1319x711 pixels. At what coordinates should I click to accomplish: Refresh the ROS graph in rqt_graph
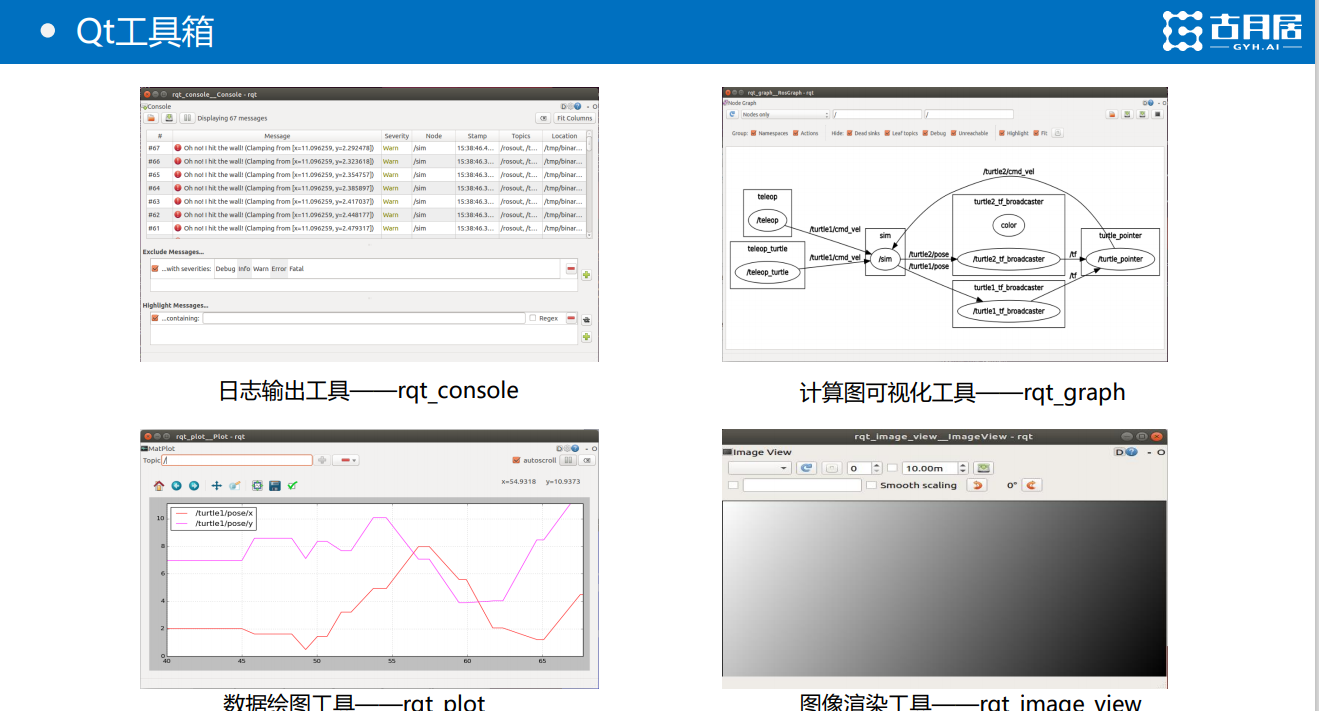click(x=732, y=114)
